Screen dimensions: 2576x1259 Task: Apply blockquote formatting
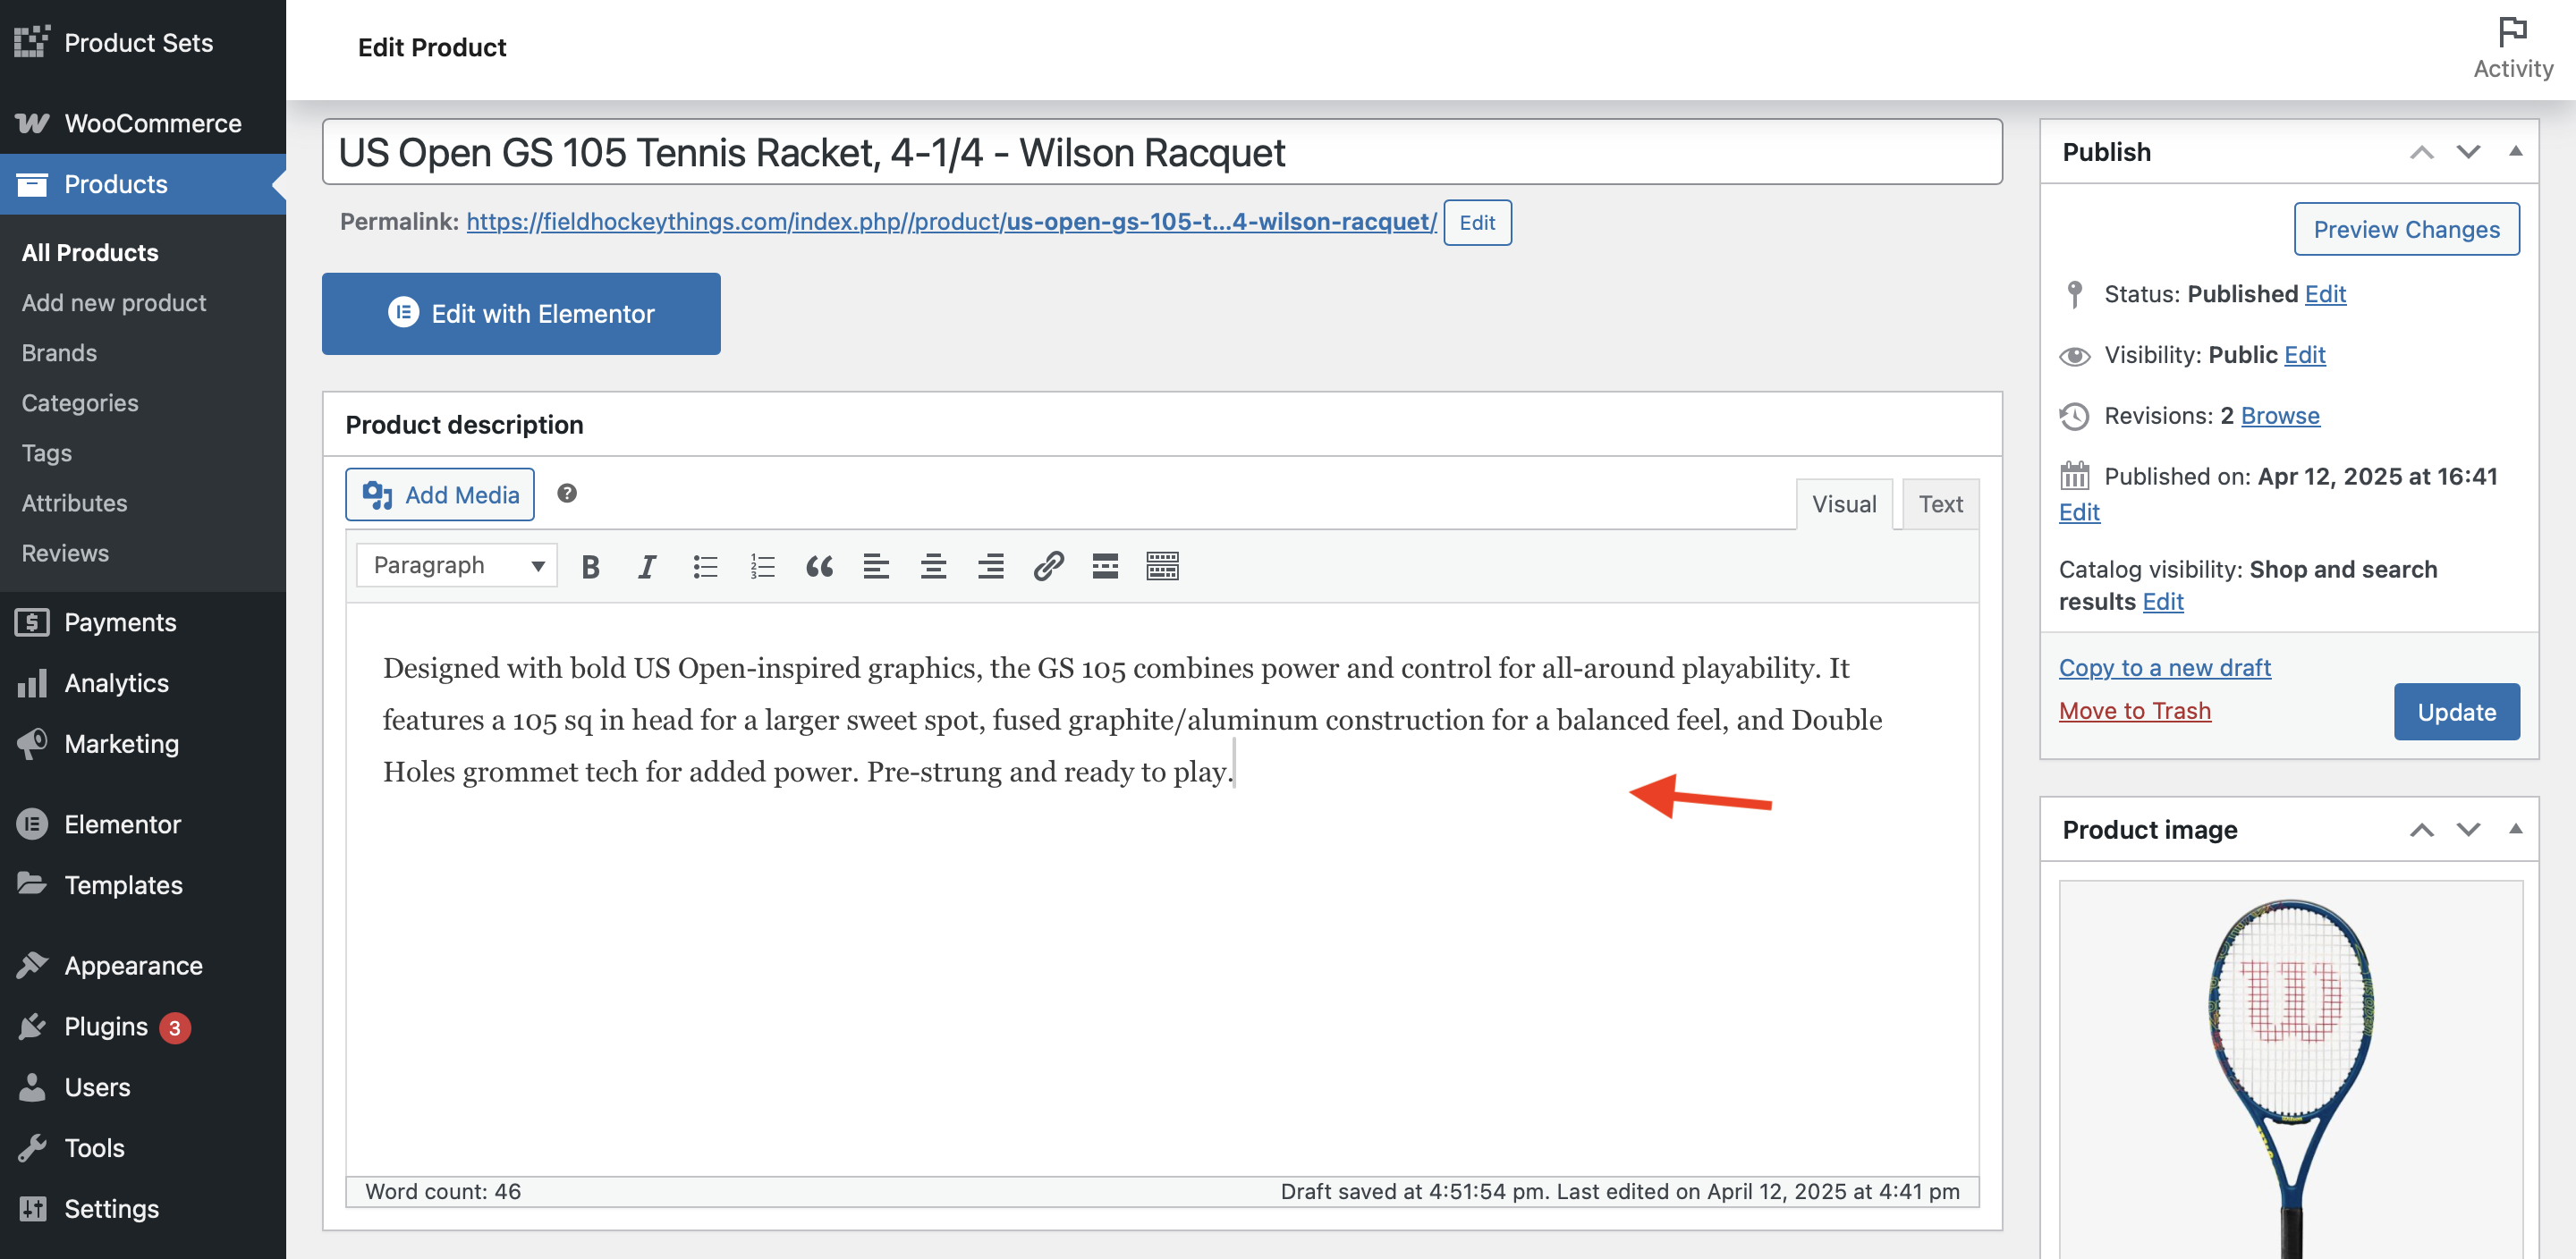819,567
